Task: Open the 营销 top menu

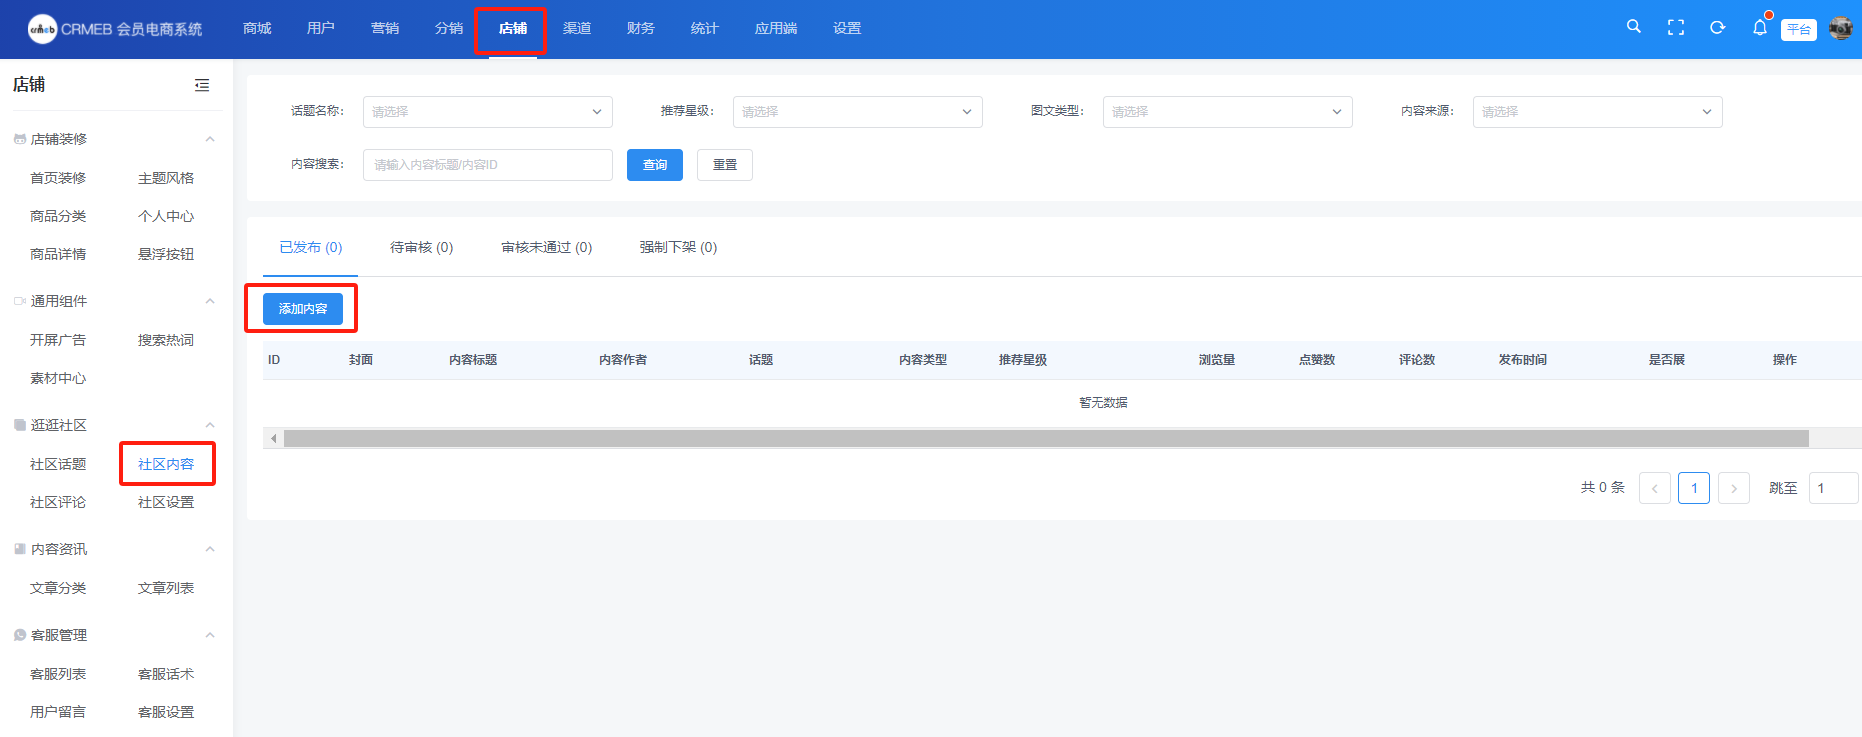Action: [385, 28]
